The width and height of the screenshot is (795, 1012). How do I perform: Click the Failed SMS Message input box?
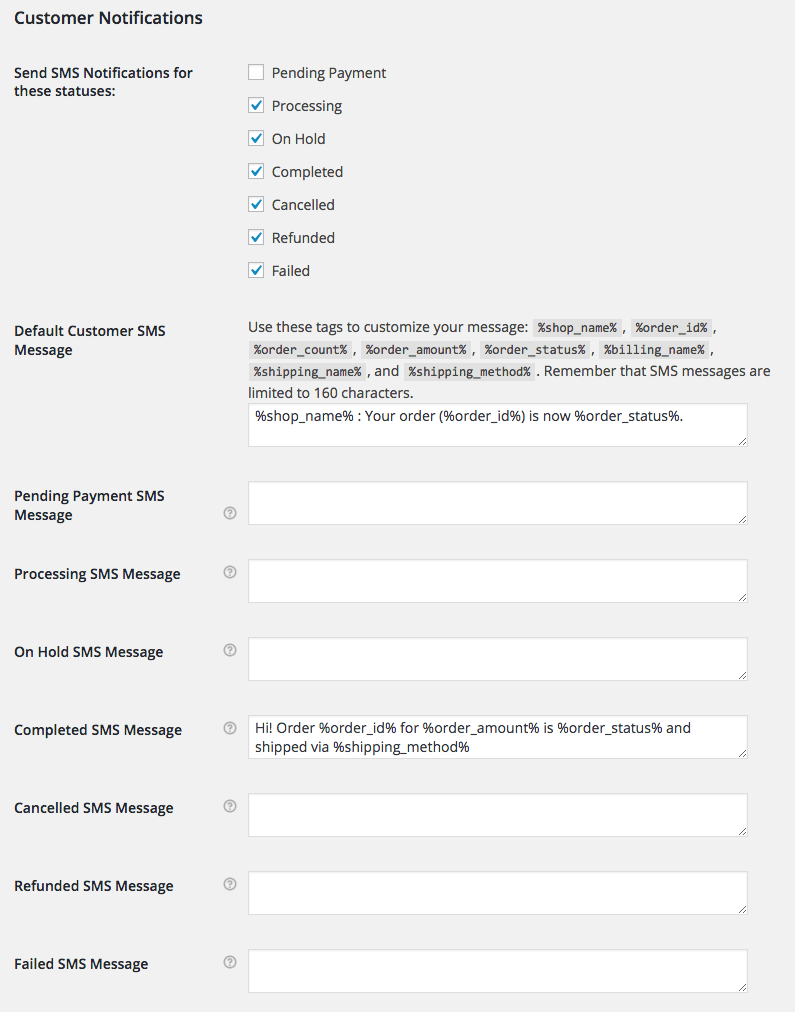tap(497, 971)
